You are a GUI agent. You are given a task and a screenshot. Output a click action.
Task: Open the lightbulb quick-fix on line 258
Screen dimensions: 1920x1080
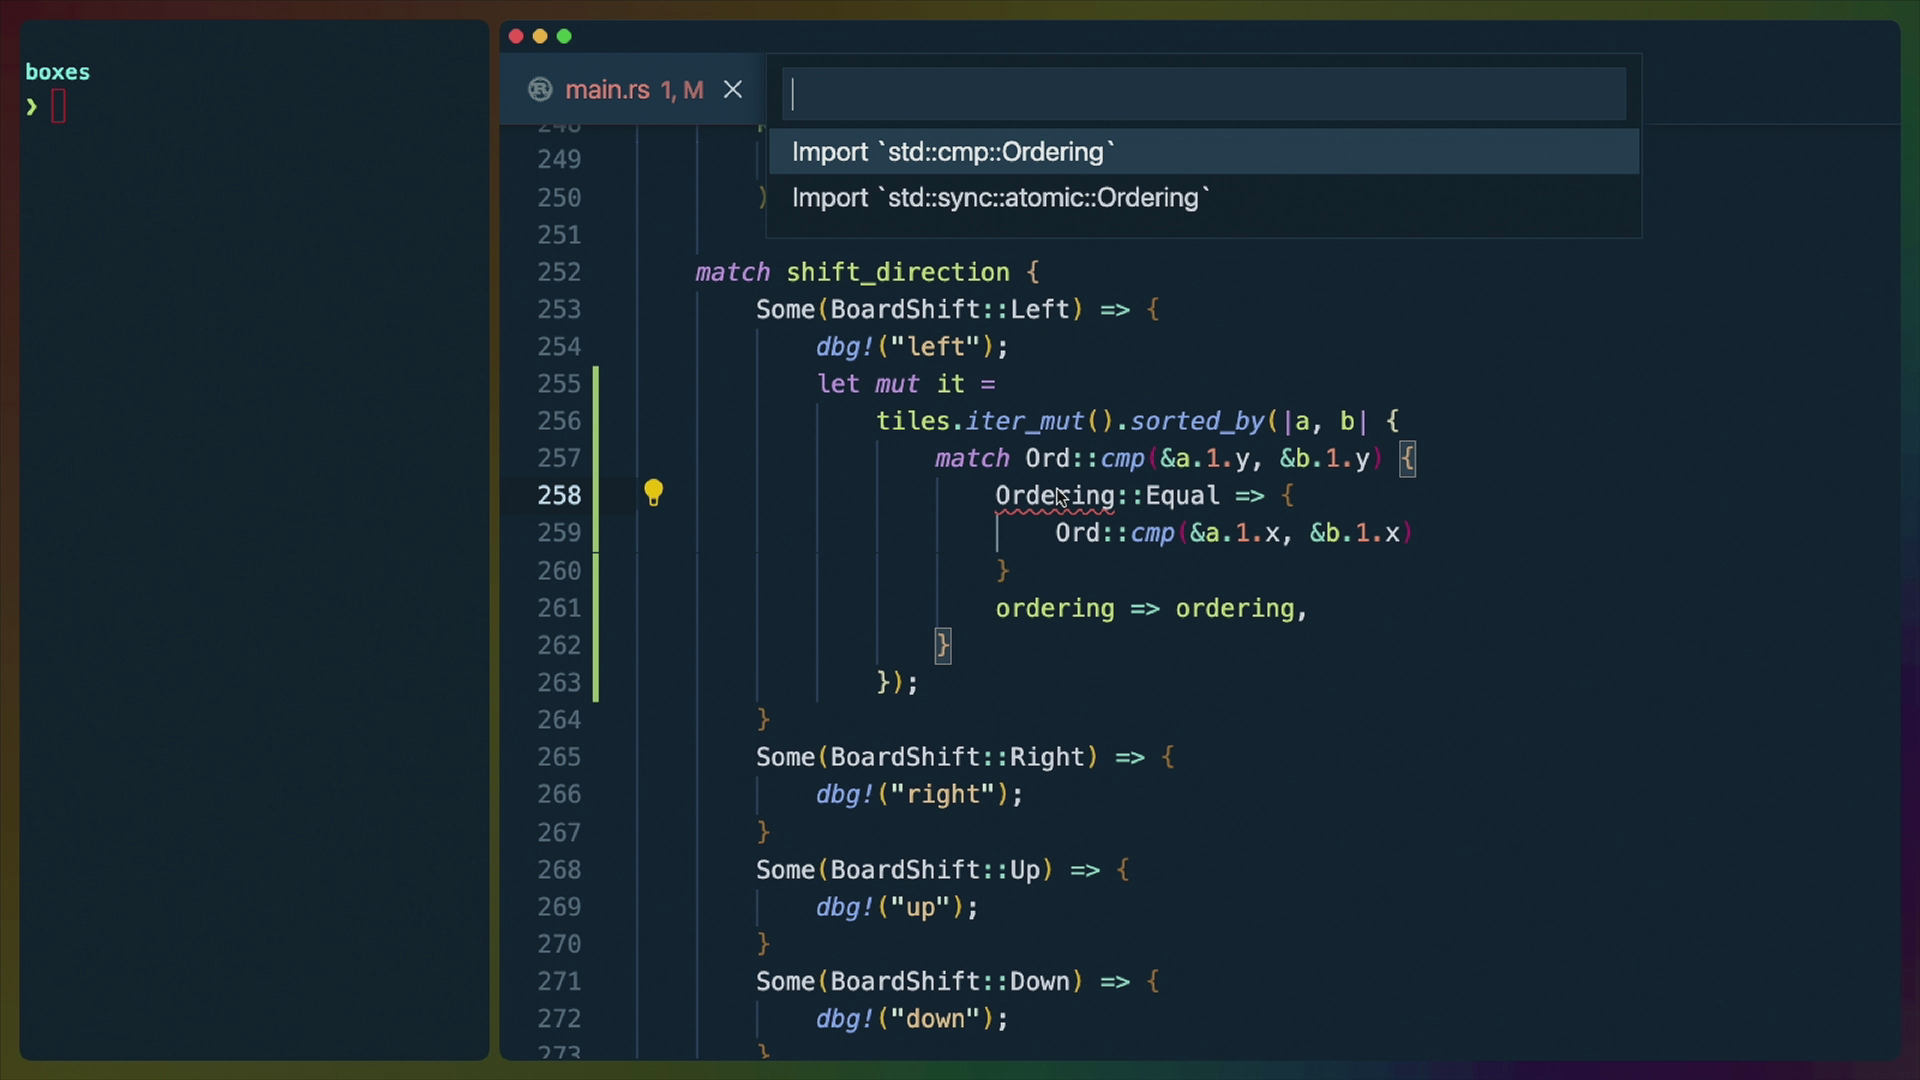(x=654, y=493)
